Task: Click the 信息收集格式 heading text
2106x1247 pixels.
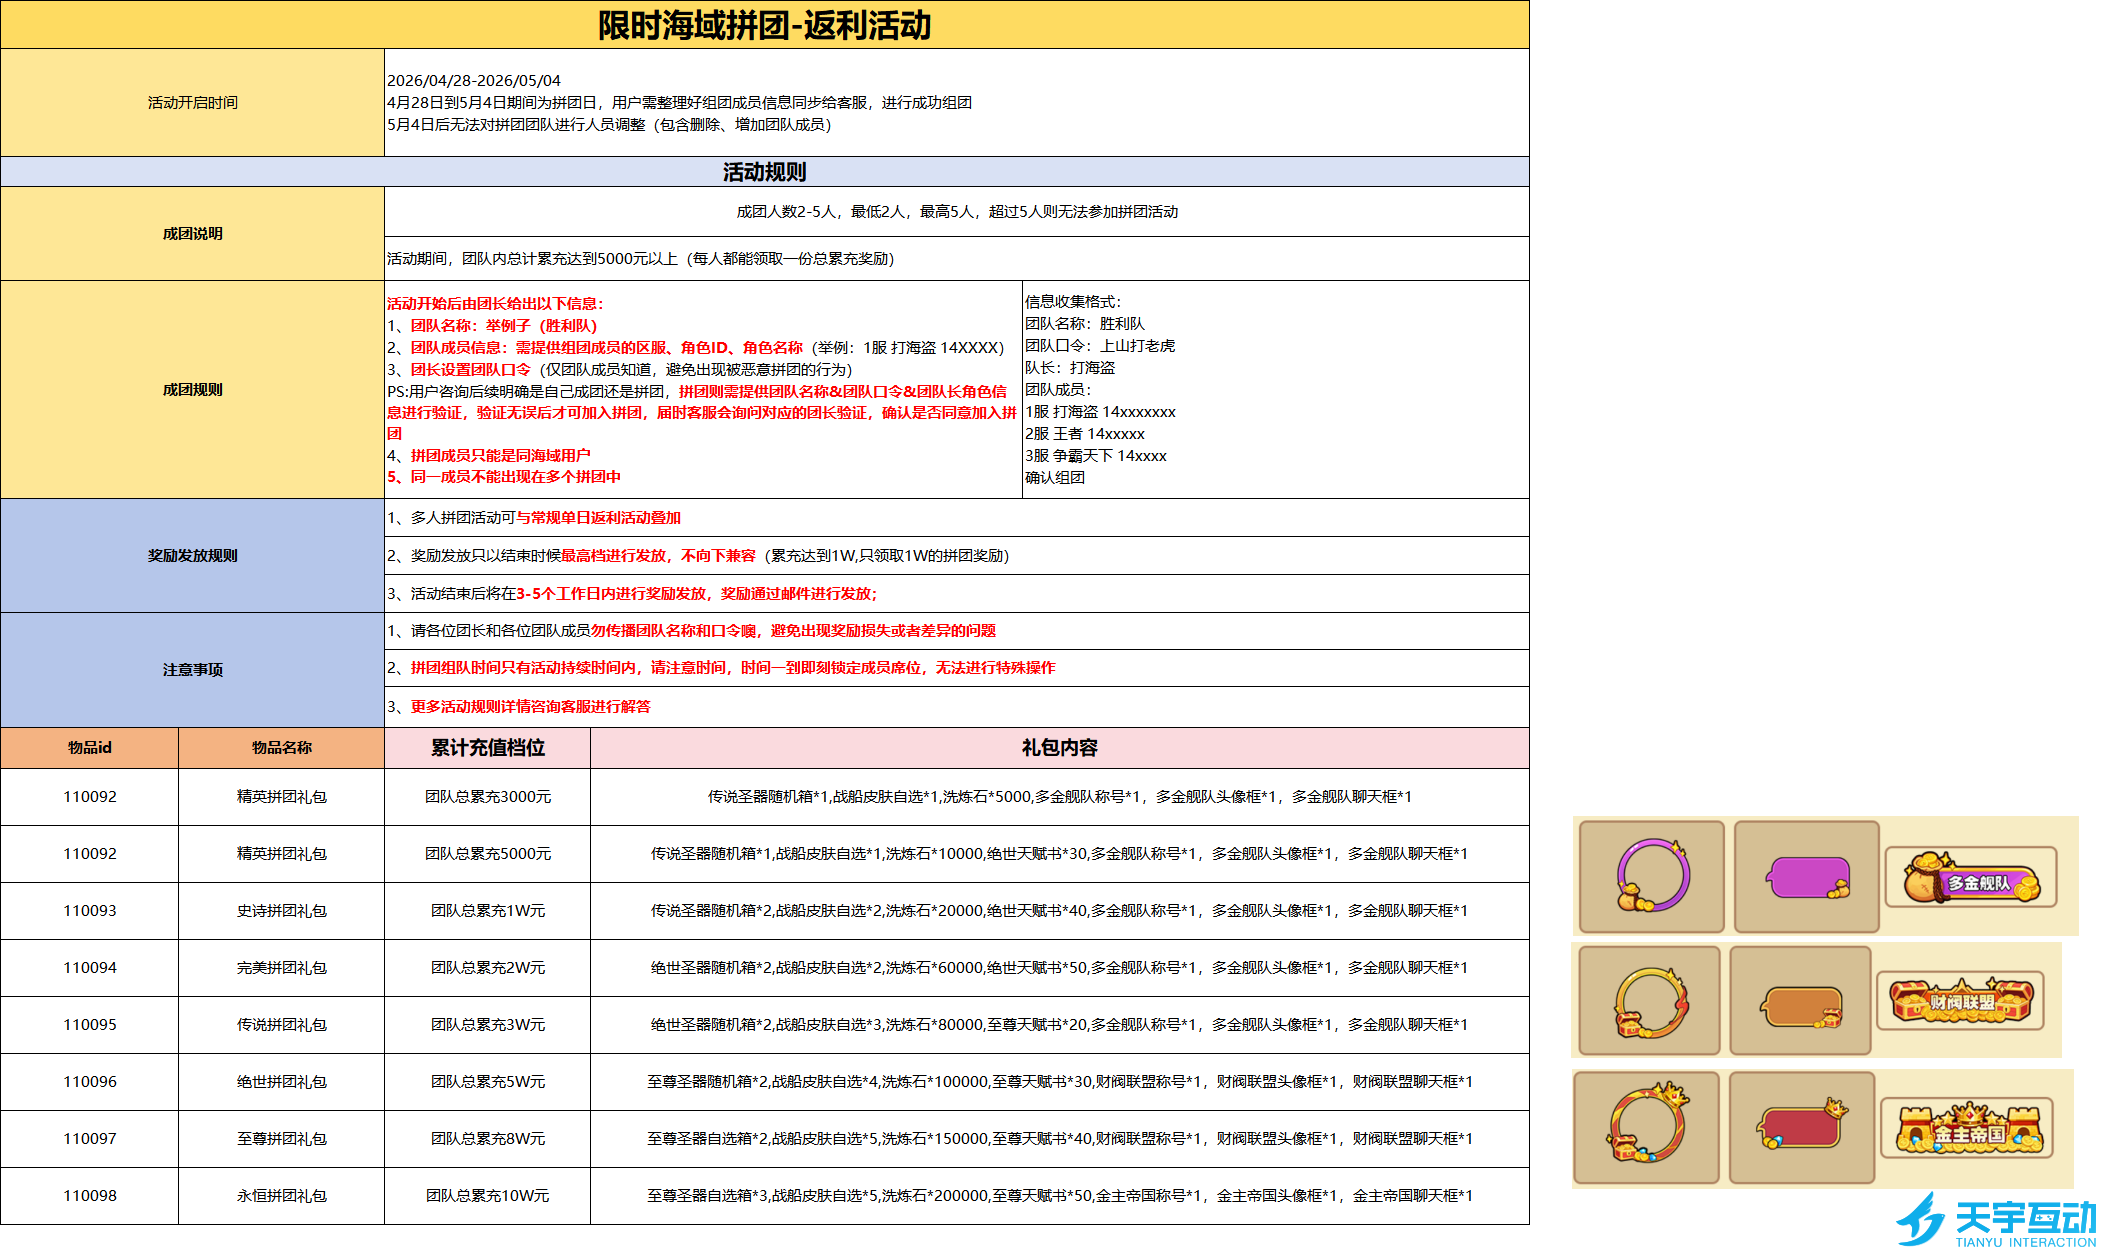Action: click(x=1073, y=302)
